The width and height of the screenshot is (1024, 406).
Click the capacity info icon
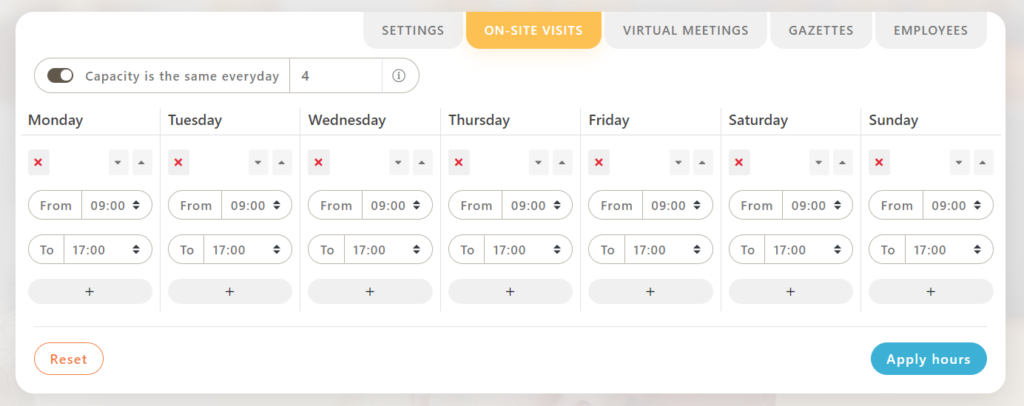pyautogui.click(x=399, y=76)
